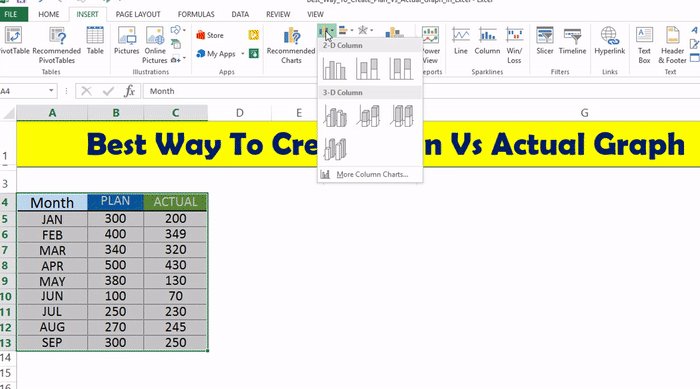Select the ACTUAL header cell
Screen dimensions: 700x389
pos(175,202)
